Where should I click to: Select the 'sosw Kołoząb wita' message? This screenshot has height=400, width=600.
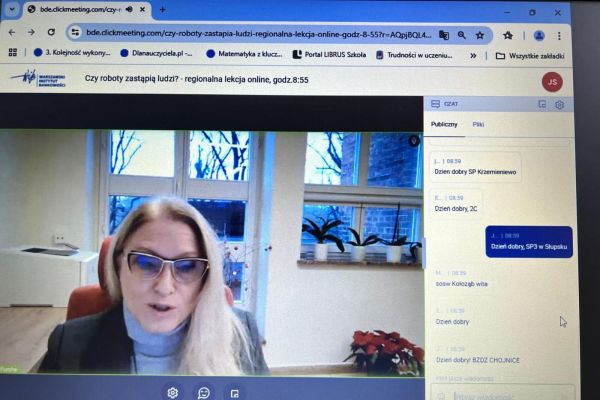click(x=461, y=284)
